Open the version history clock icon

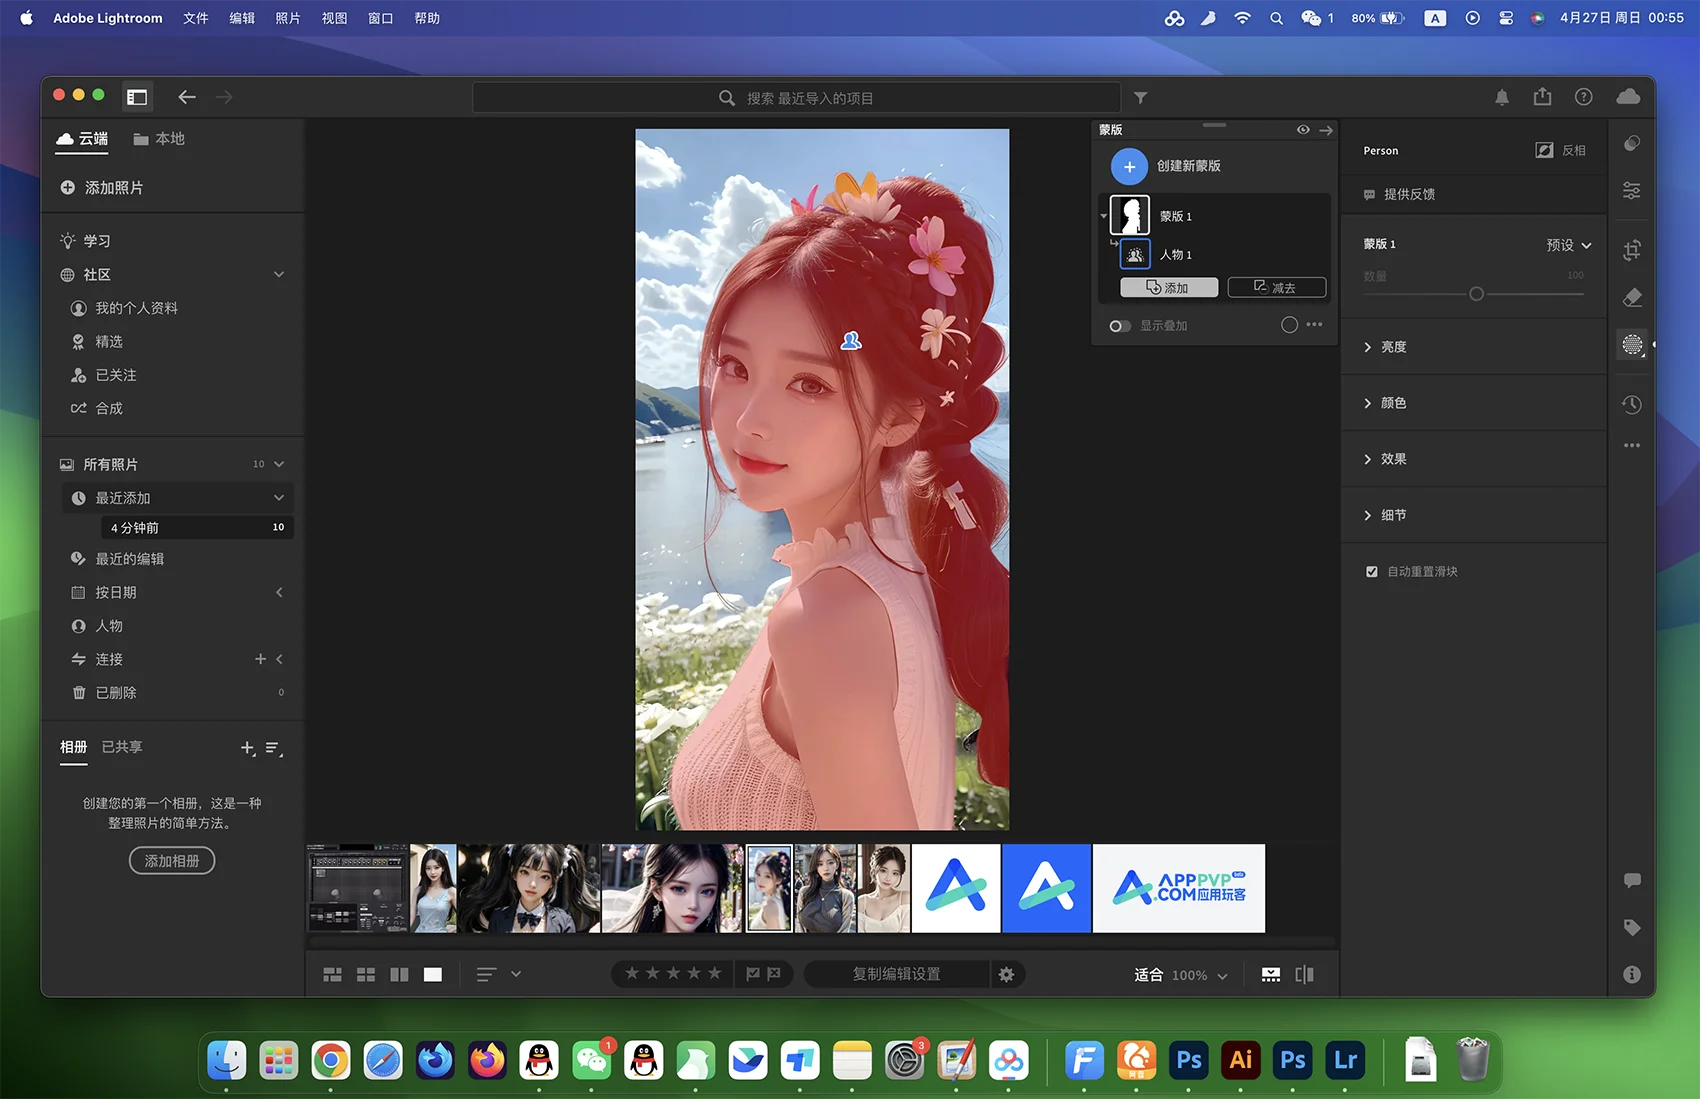coord(1632,404)
